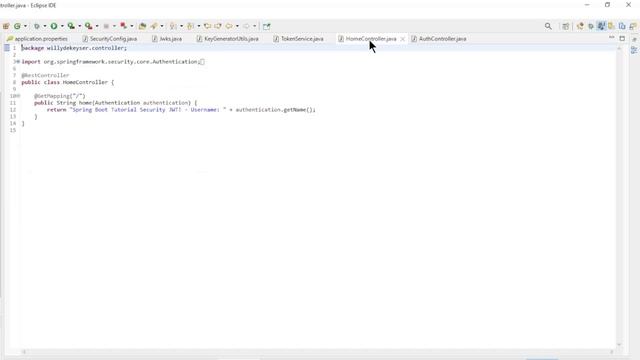Click the Last Edit Location arrow icon
This screenshot has height=360, width=640.
tap(207, 26)
